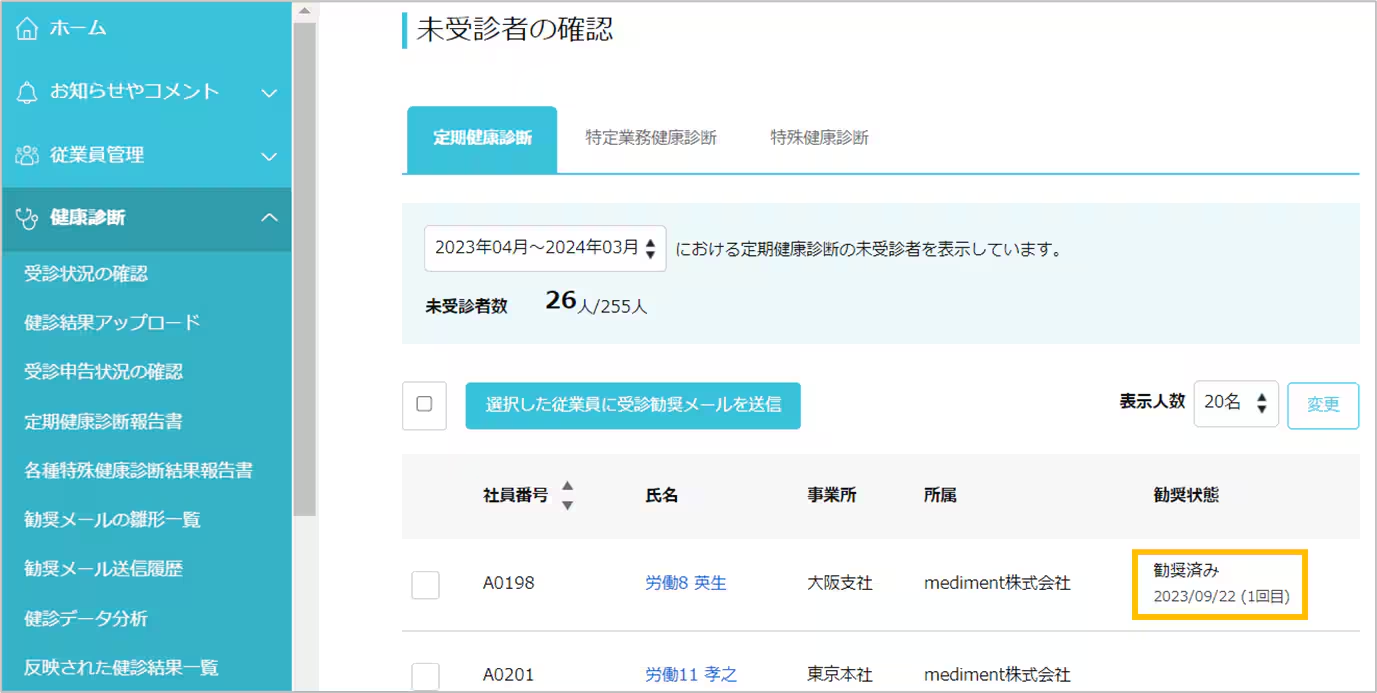Viewport: 1377px width, 693px height.
Task: Click 2023/09/22 (1回目) date text
Action: 1221,597
